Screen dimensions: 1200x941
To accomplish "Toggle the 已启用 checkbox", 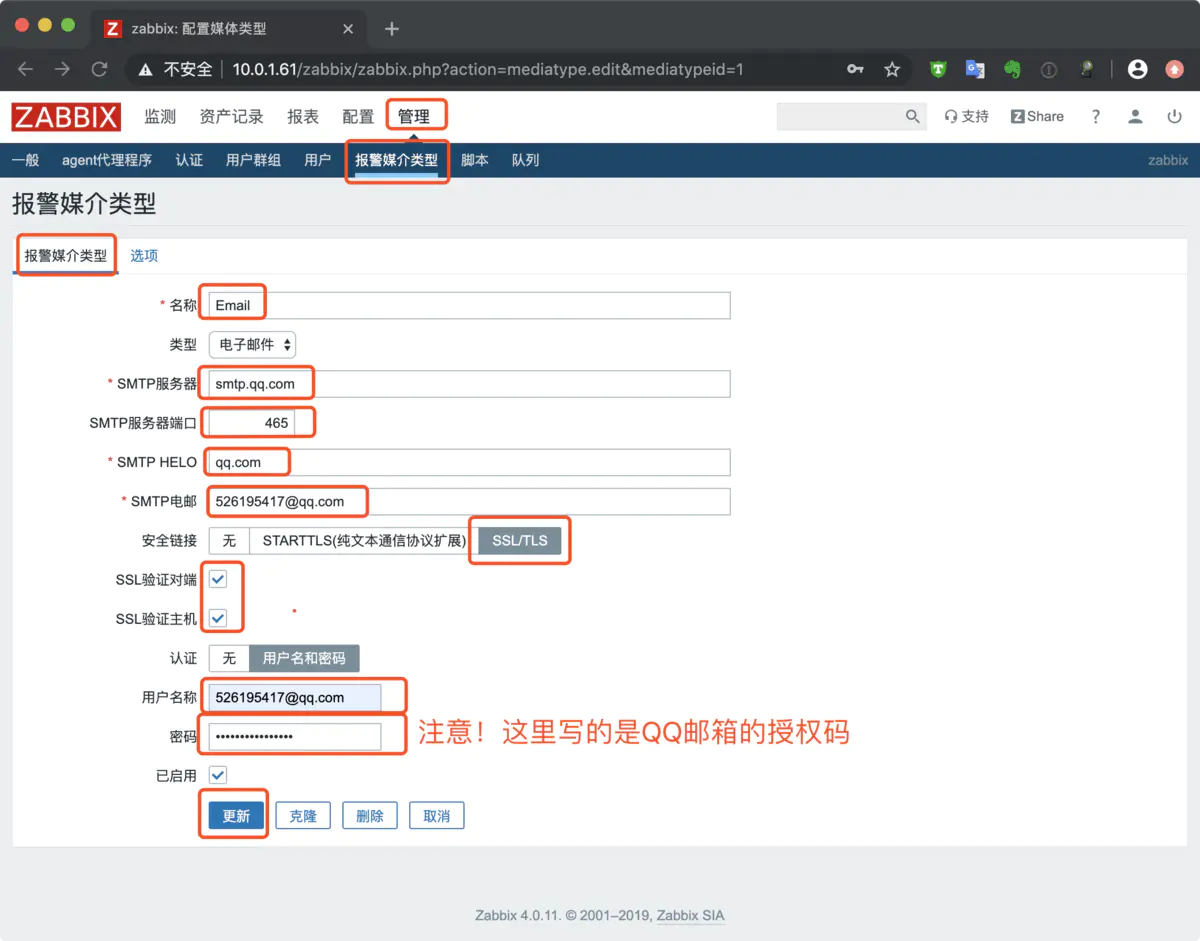I will (x=218, y=775).
